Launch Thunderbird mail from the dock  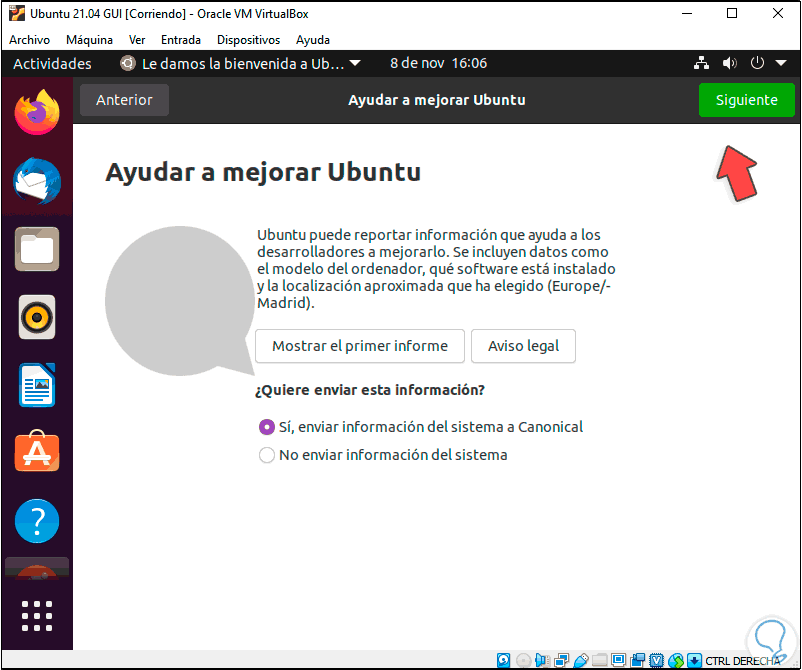tap(37, 181)
